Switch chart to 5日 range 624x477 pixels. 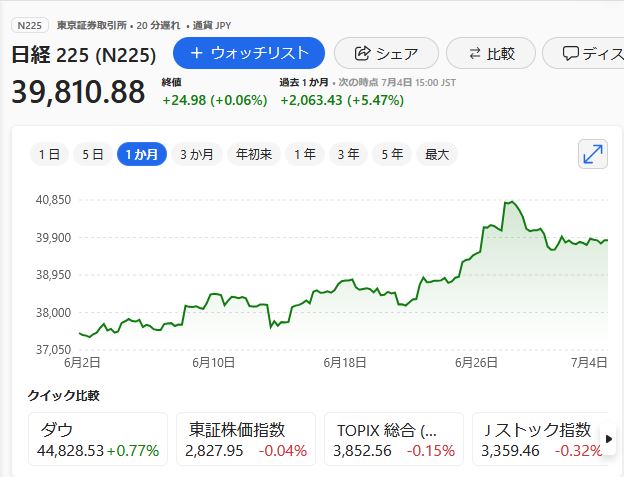(x=92, y=154)
